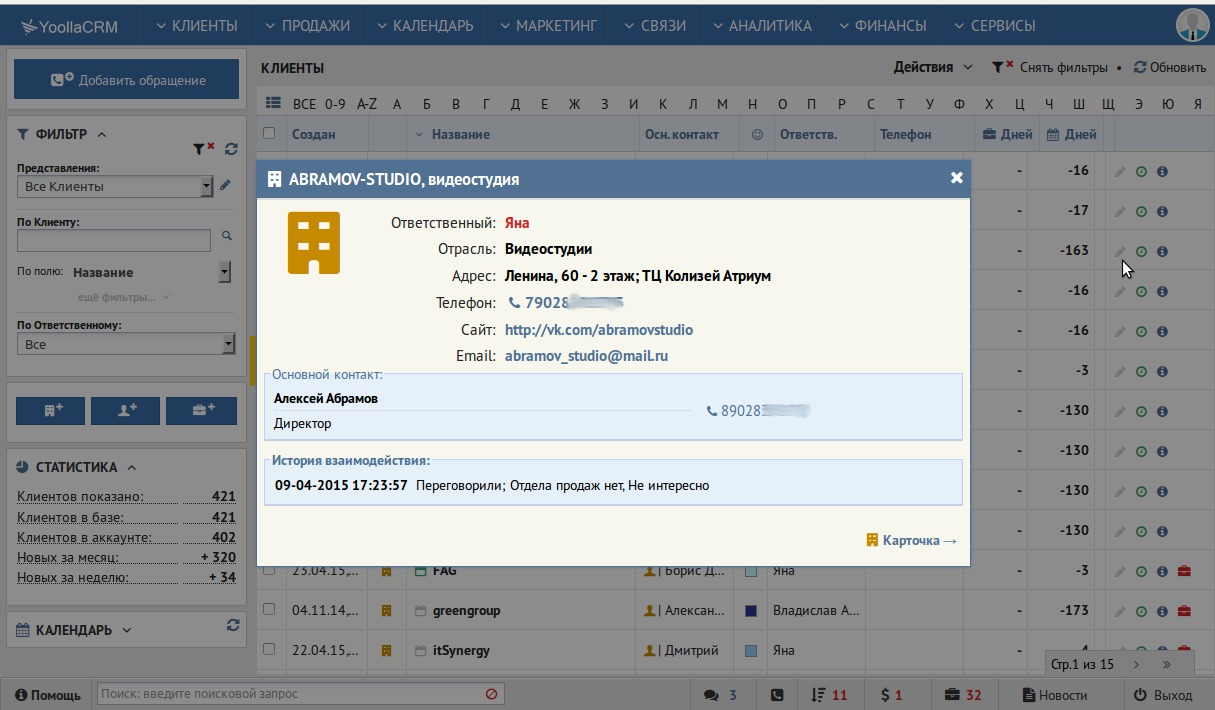Viewport: 1215px width, 710px height.
Task: Click the YoollaCRM logo
Action: [x=68, y=27]
